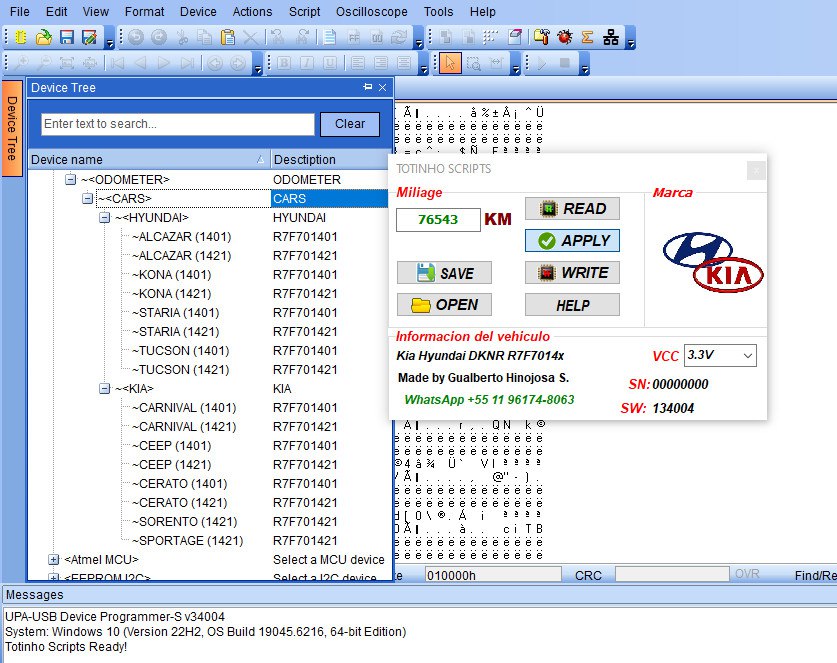Pin the Device Tree panel
The height and width of the screenshot is (663, 837).
tap(367, 88)
